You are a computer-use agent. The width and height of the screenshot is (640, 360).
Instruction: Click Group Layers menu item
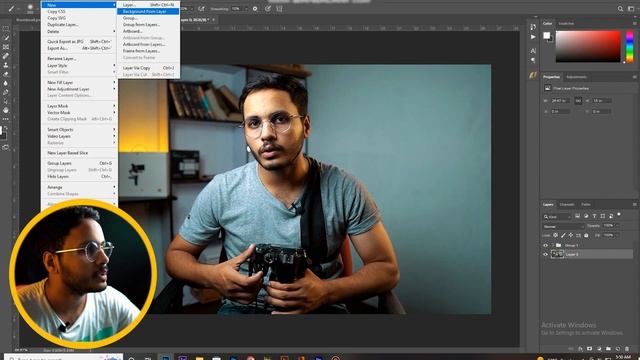click(x=79, y=163)
